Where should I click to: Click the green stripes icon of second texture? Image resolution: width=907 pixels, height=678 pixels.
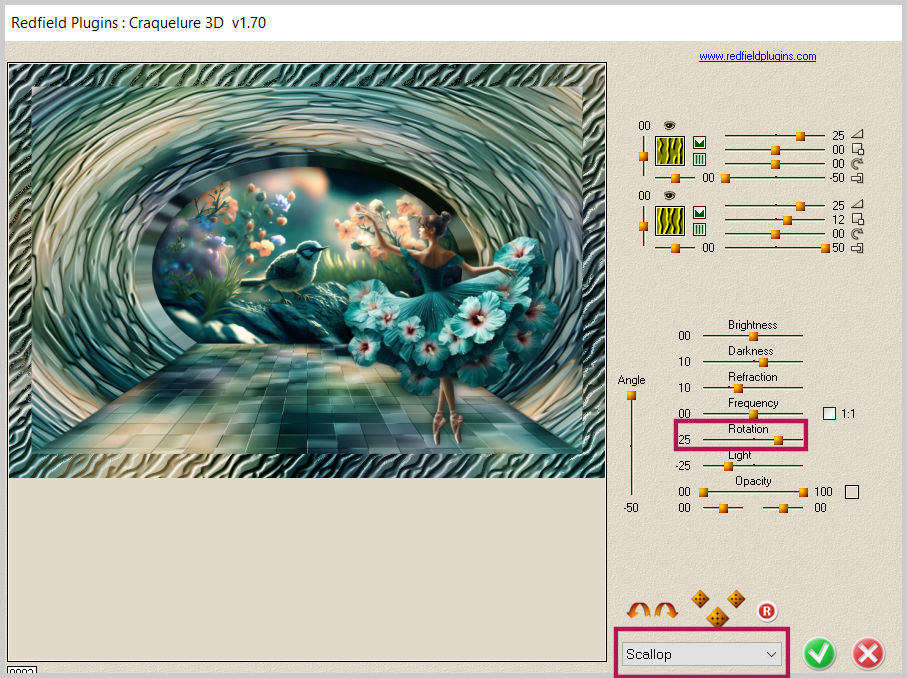point(699,229)
